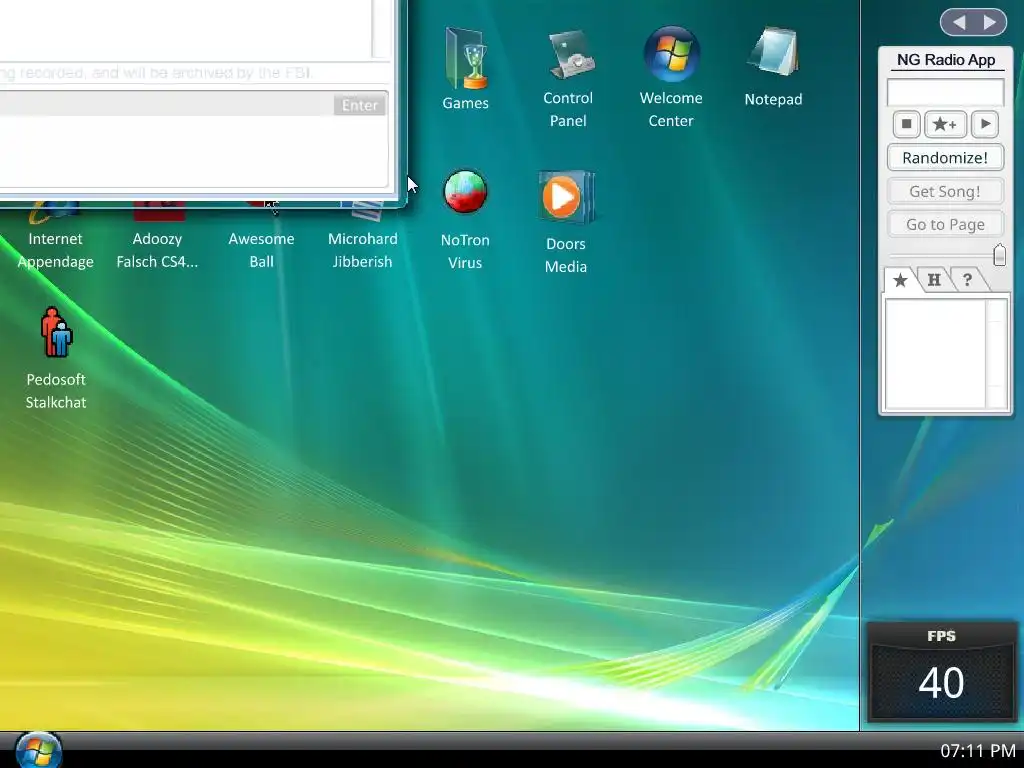Viewport: 1024px width, 768px height.
Task: Select the Internet Appendage label
Action: tap(56, 250)
